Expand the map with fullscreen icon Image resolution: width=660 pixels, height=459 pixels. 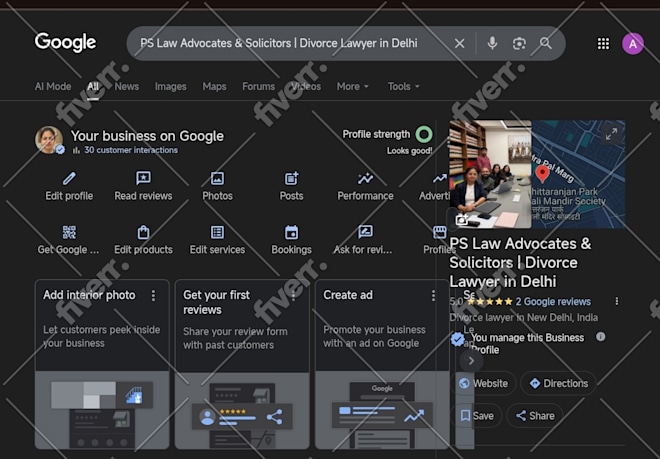click(611, 134)
